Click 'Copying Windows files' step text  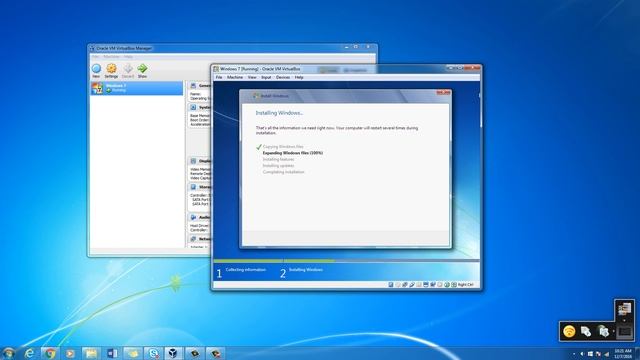(x=283, y=147)
